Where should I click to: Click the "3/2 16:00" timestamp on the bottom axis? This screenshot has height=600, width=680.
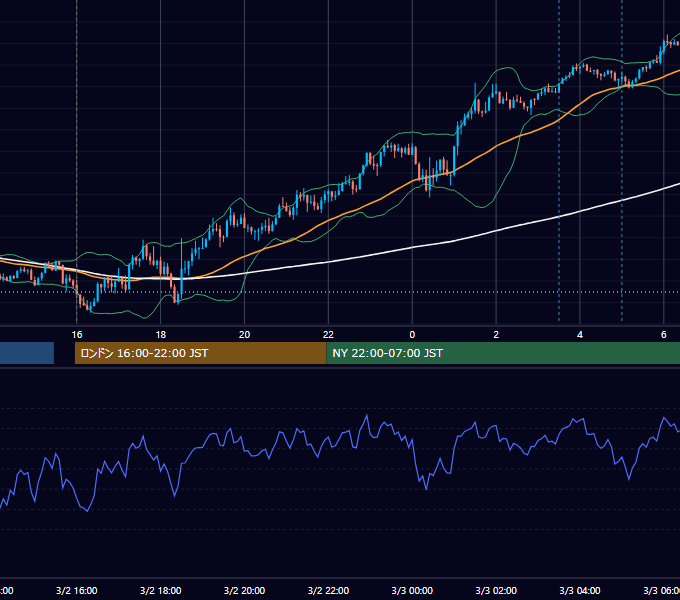point(77,590)
